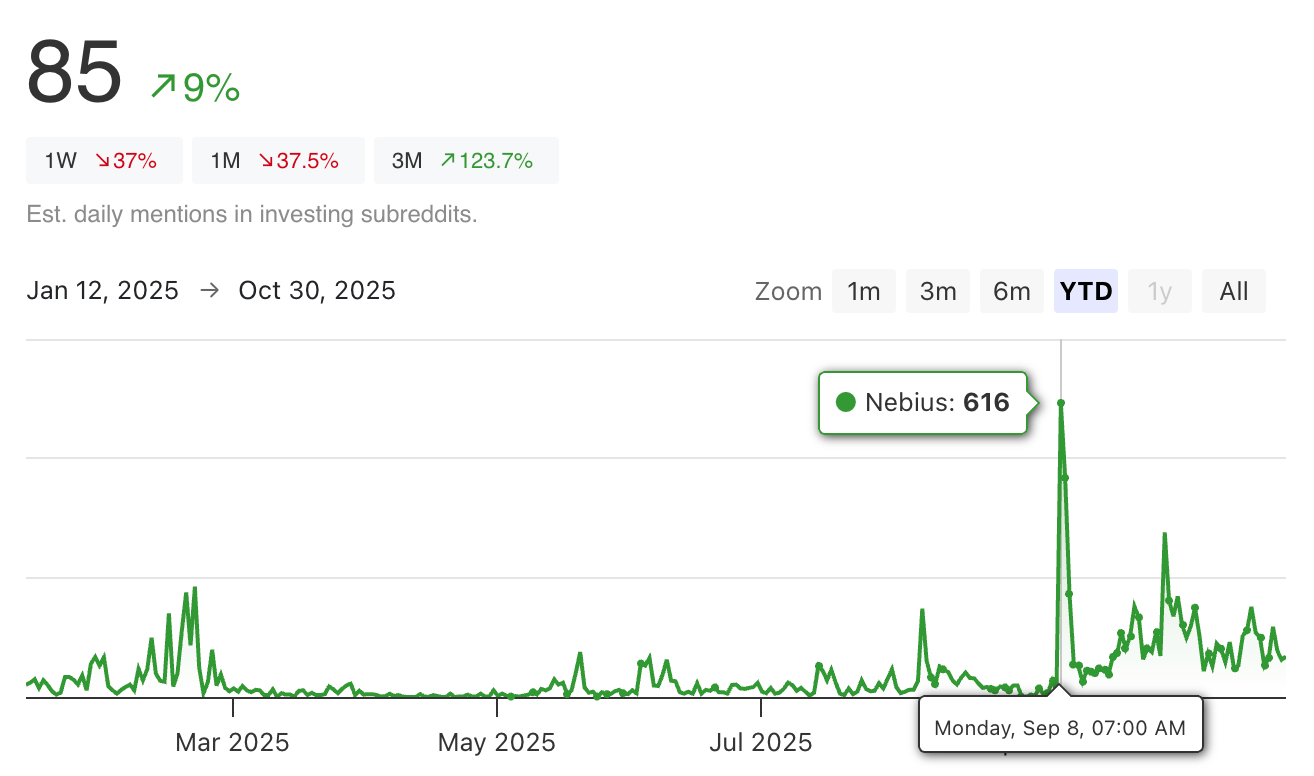Image resolution: width=1314 pixels, height=776 pixels.
Task: Click the Zoom label
Action: (x=788, y=292)
